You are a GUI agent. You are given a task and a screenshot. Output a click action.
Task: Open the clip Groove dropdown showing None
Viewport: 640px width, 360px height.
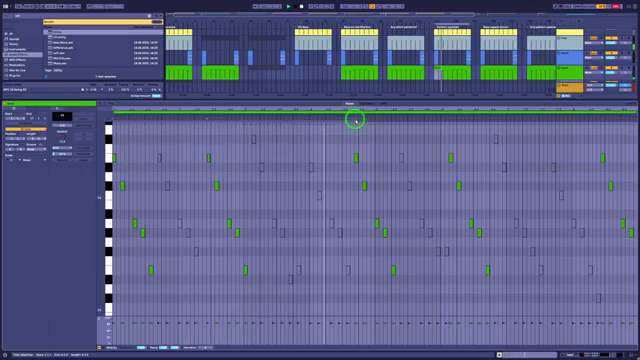[x=36, y=149]
